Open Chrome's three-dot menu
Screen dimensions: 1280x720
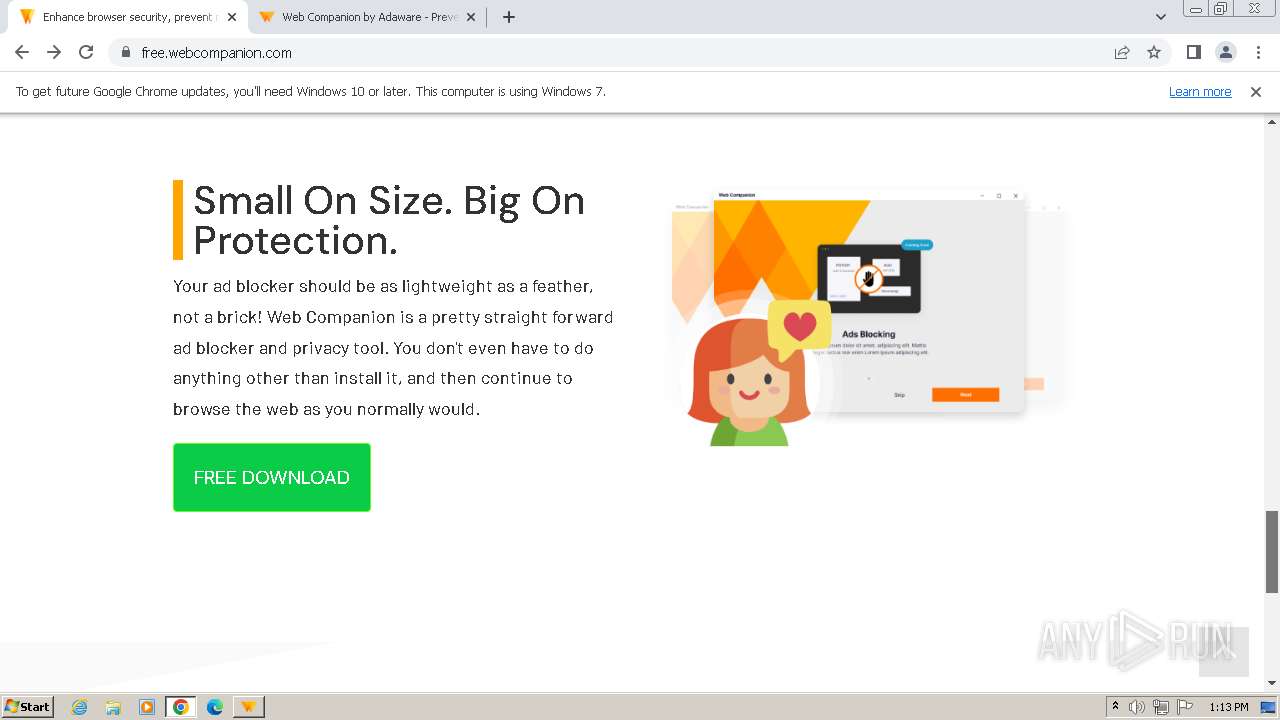1259,52
